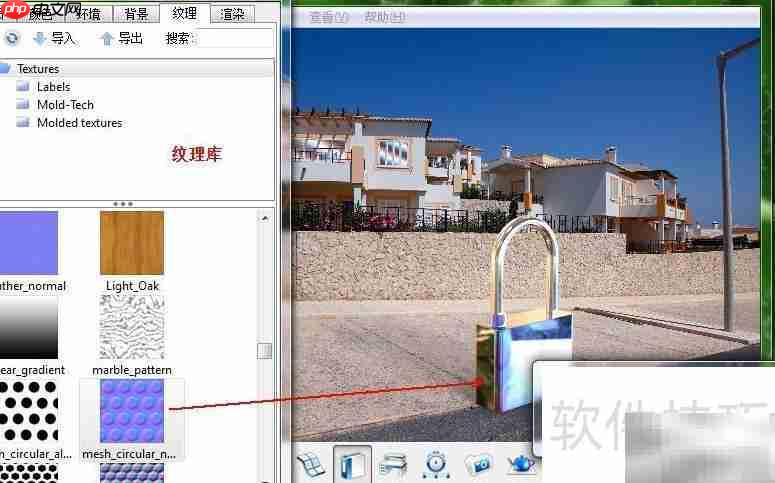Open the 查看(V) menu
Image resolution: width=775 pixels, height=483 pixels.
click(x=329, y=17)
